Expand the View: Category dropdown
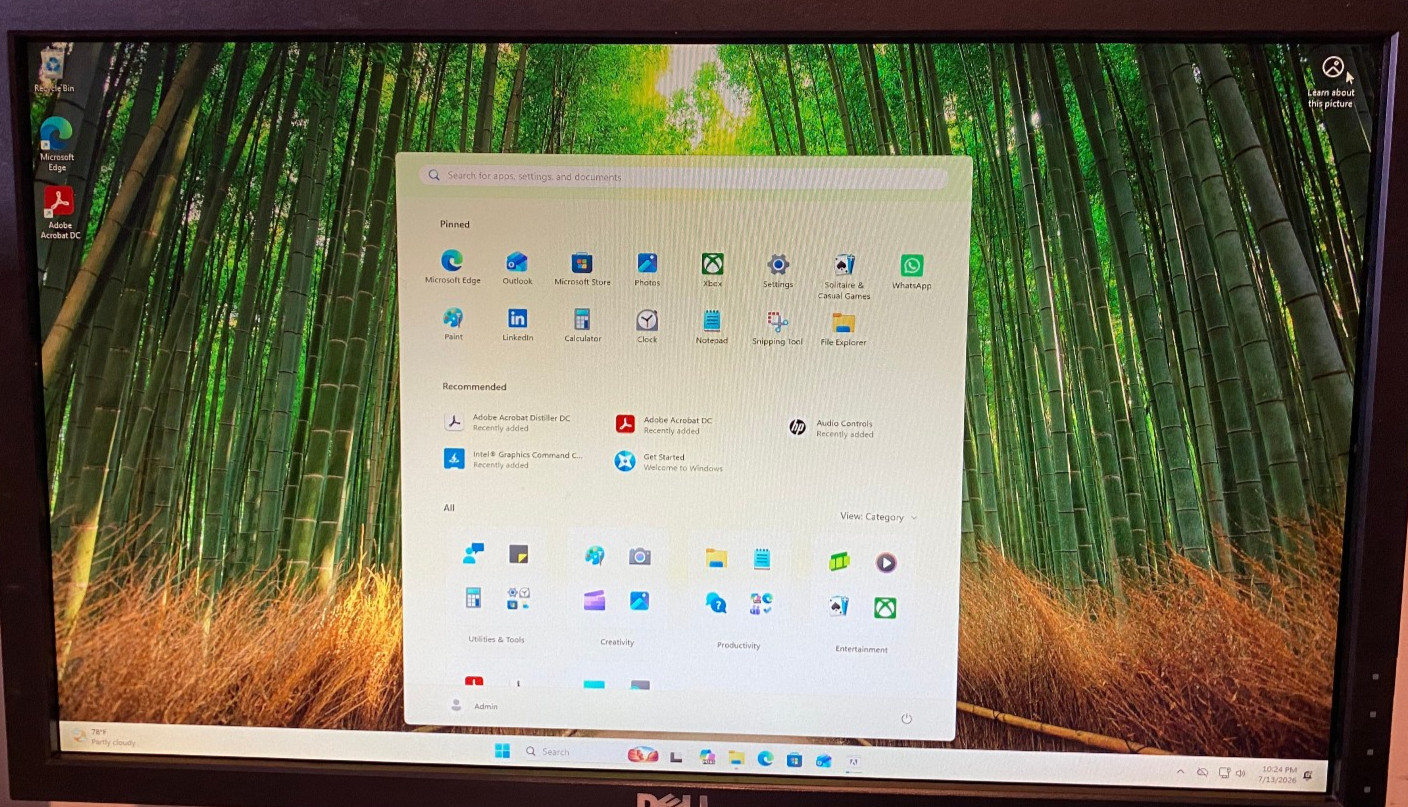 click(878, 517)
